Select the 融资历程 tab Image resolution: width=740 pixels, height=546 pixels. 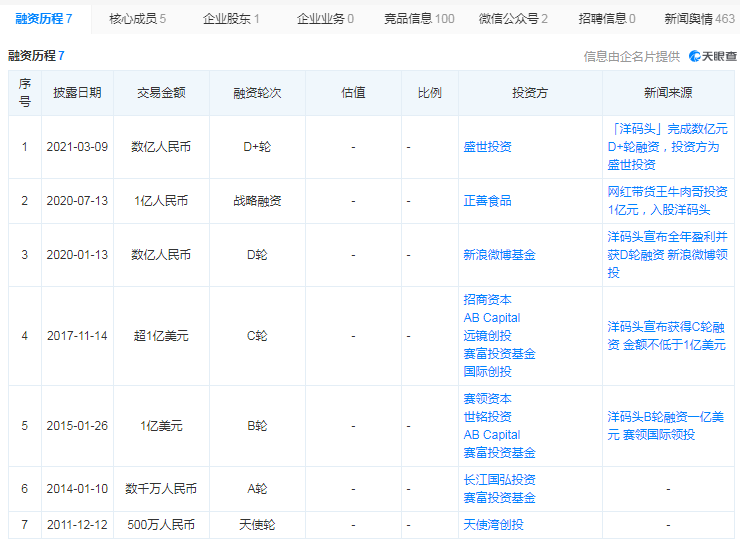pyautogui.click(x=44, y=18)
